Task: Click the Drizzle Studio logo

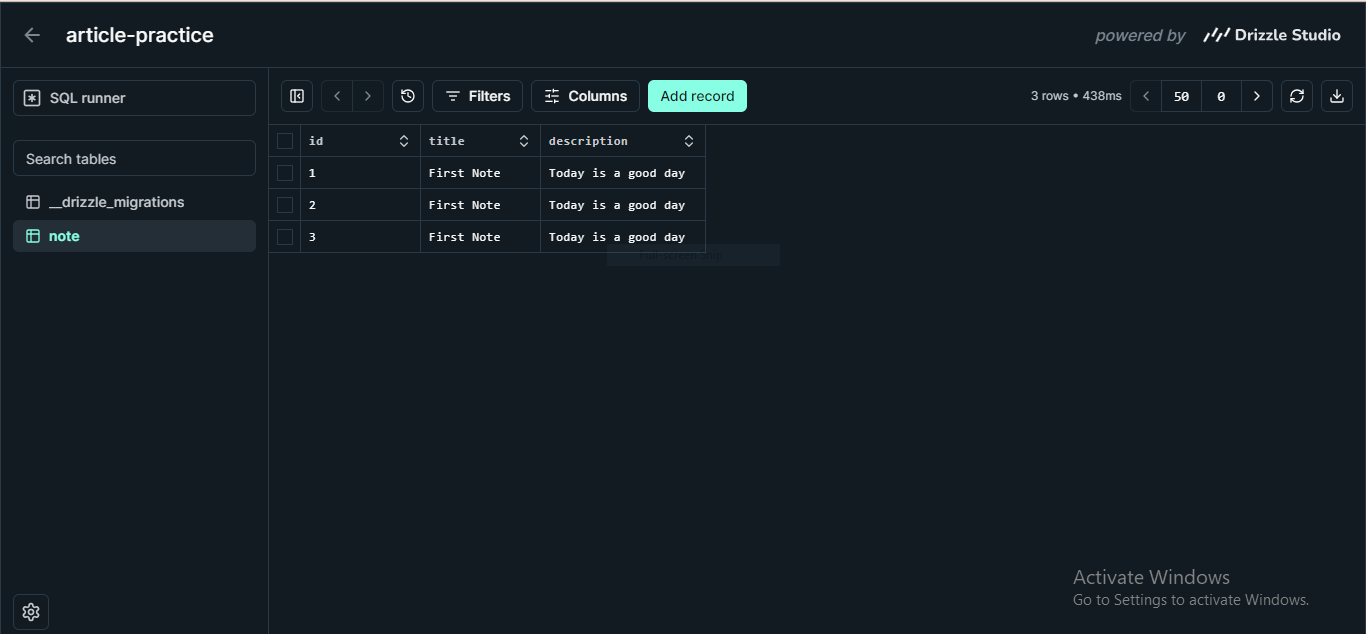Action: [x=1271, y=34]
